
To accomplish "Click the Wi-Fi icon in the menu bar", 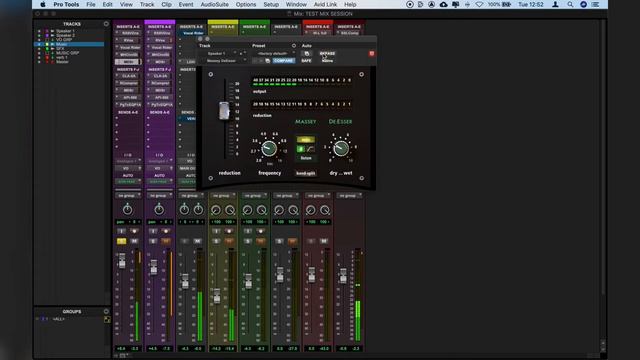I will click(479, 4).
